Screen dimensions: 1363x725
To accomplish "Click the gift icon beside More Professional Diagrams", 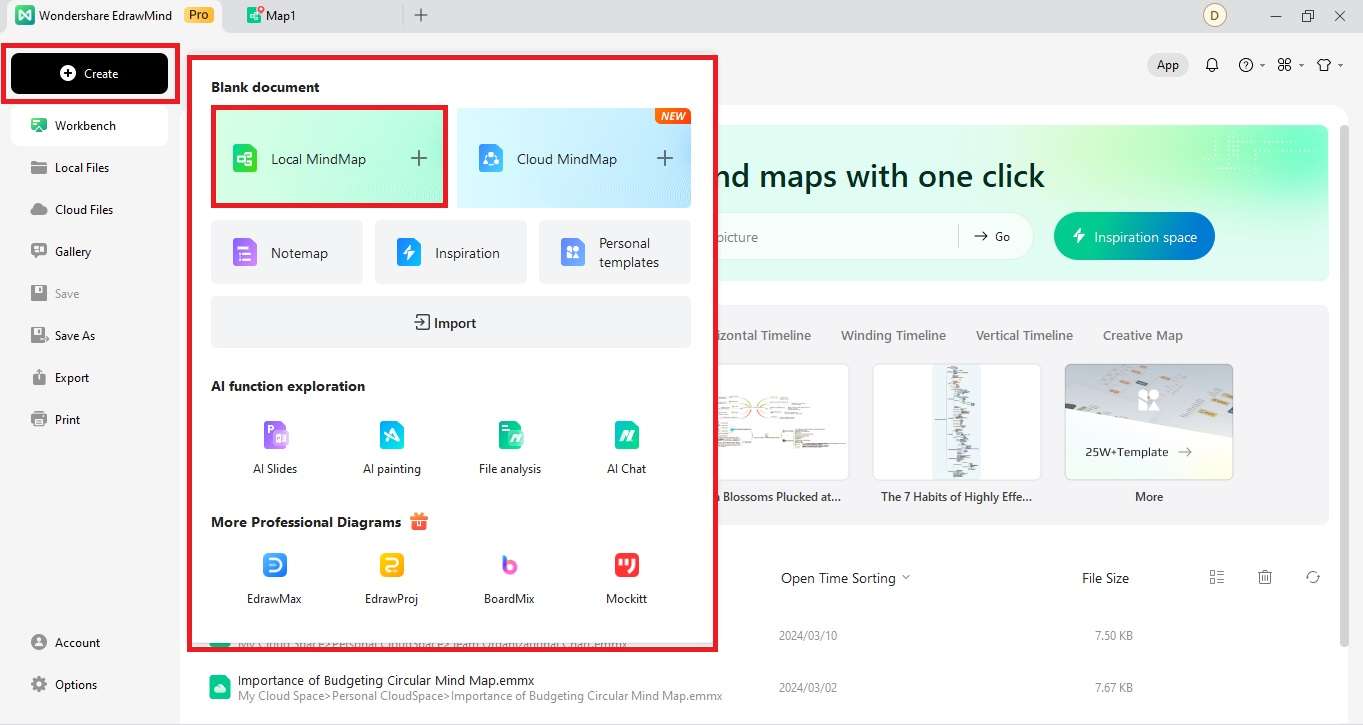I will tap(419, 521).
